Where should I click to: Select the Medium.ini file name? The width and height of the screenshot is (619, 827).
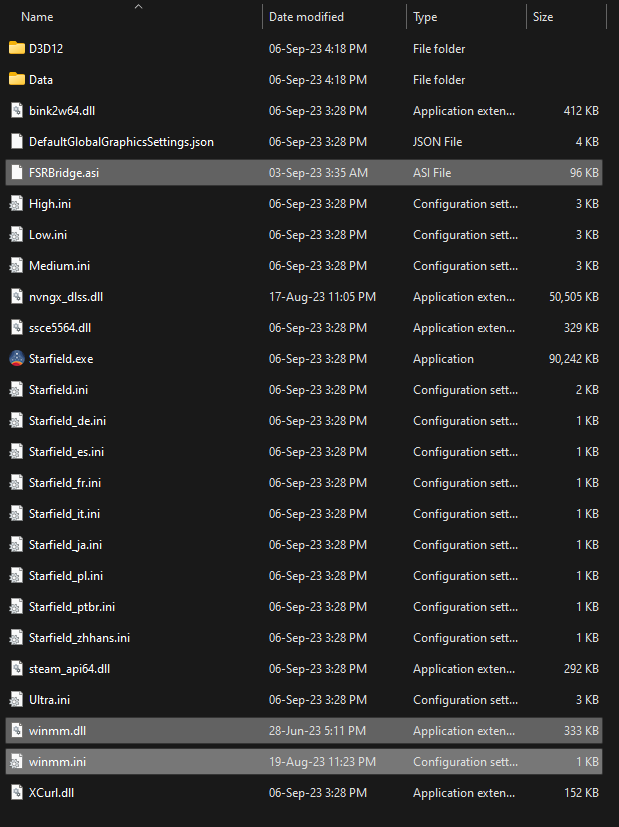tap(59, 266)
